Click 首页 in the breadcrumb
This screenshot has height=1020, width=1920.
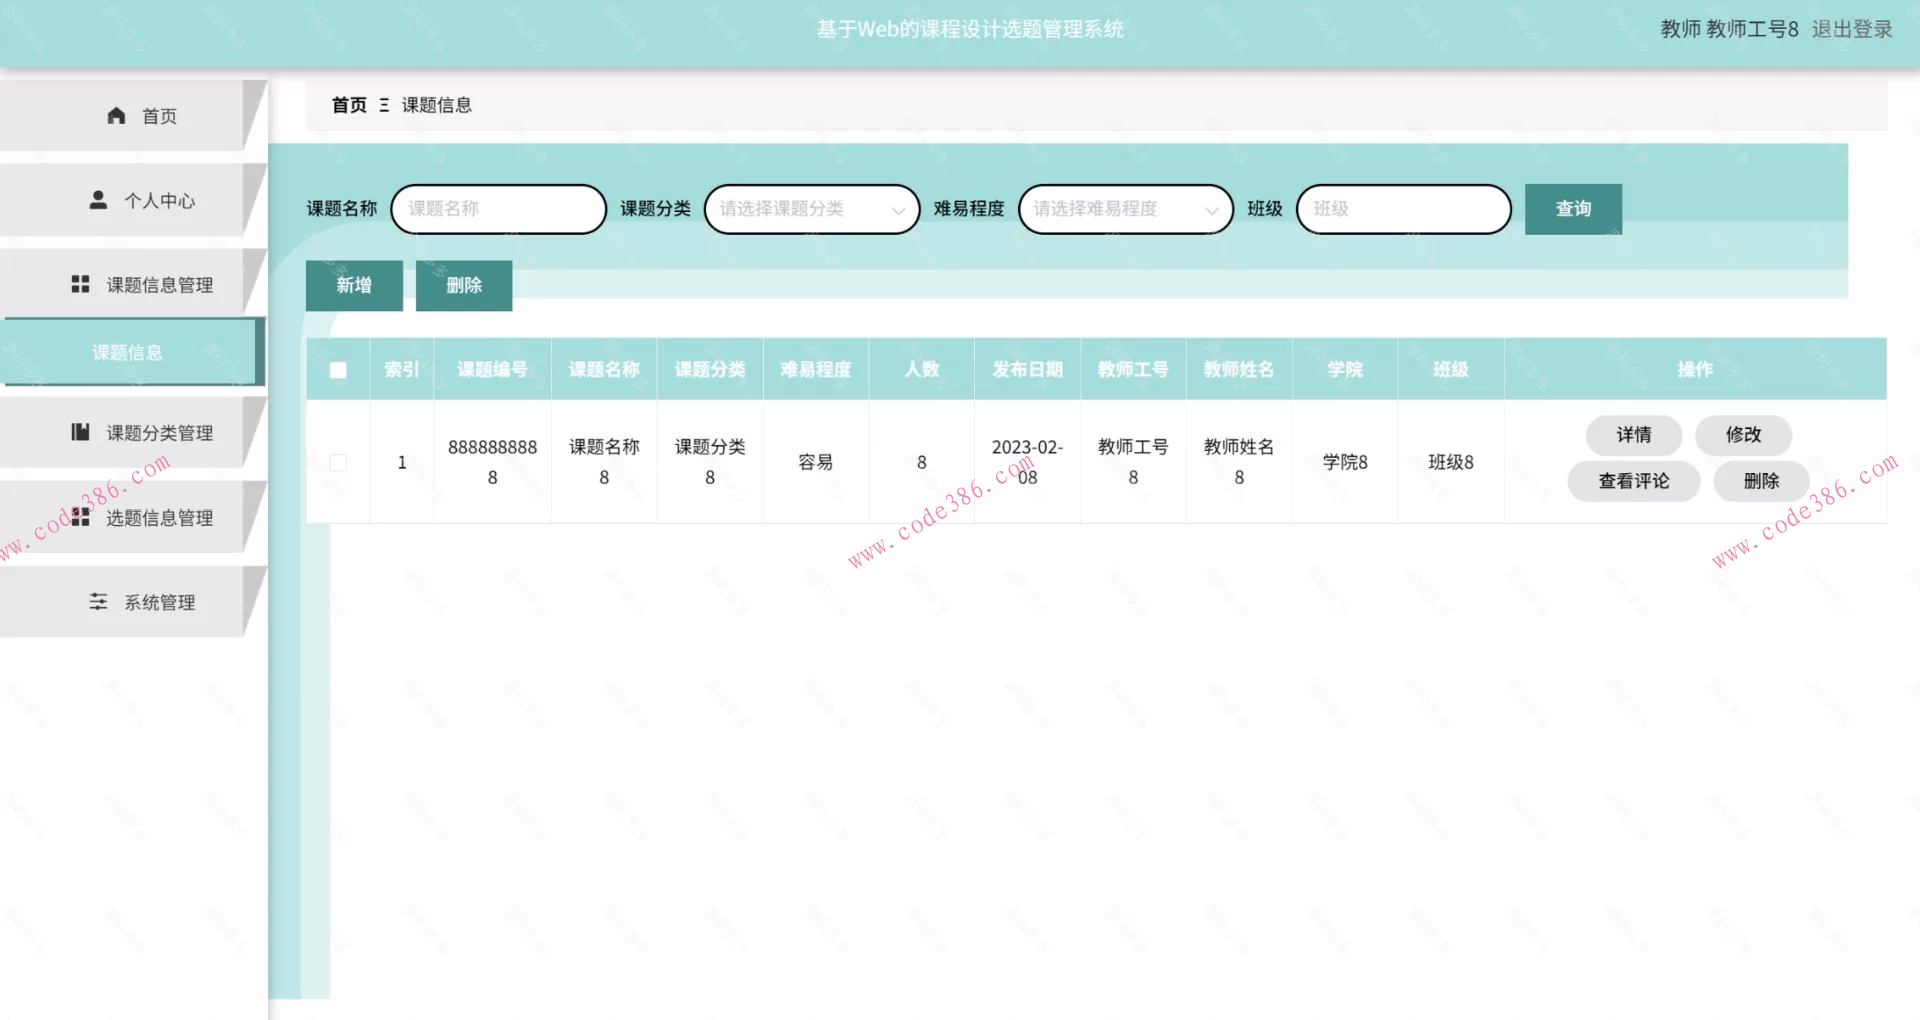[348, 104]
